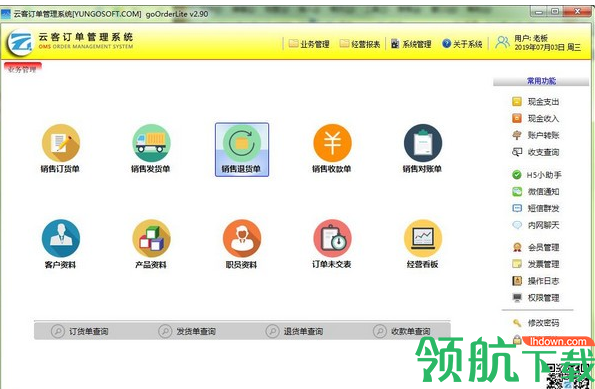Minimize the goOrderLite window
This screenshot has width=595, height=389.
pos(539,12)
